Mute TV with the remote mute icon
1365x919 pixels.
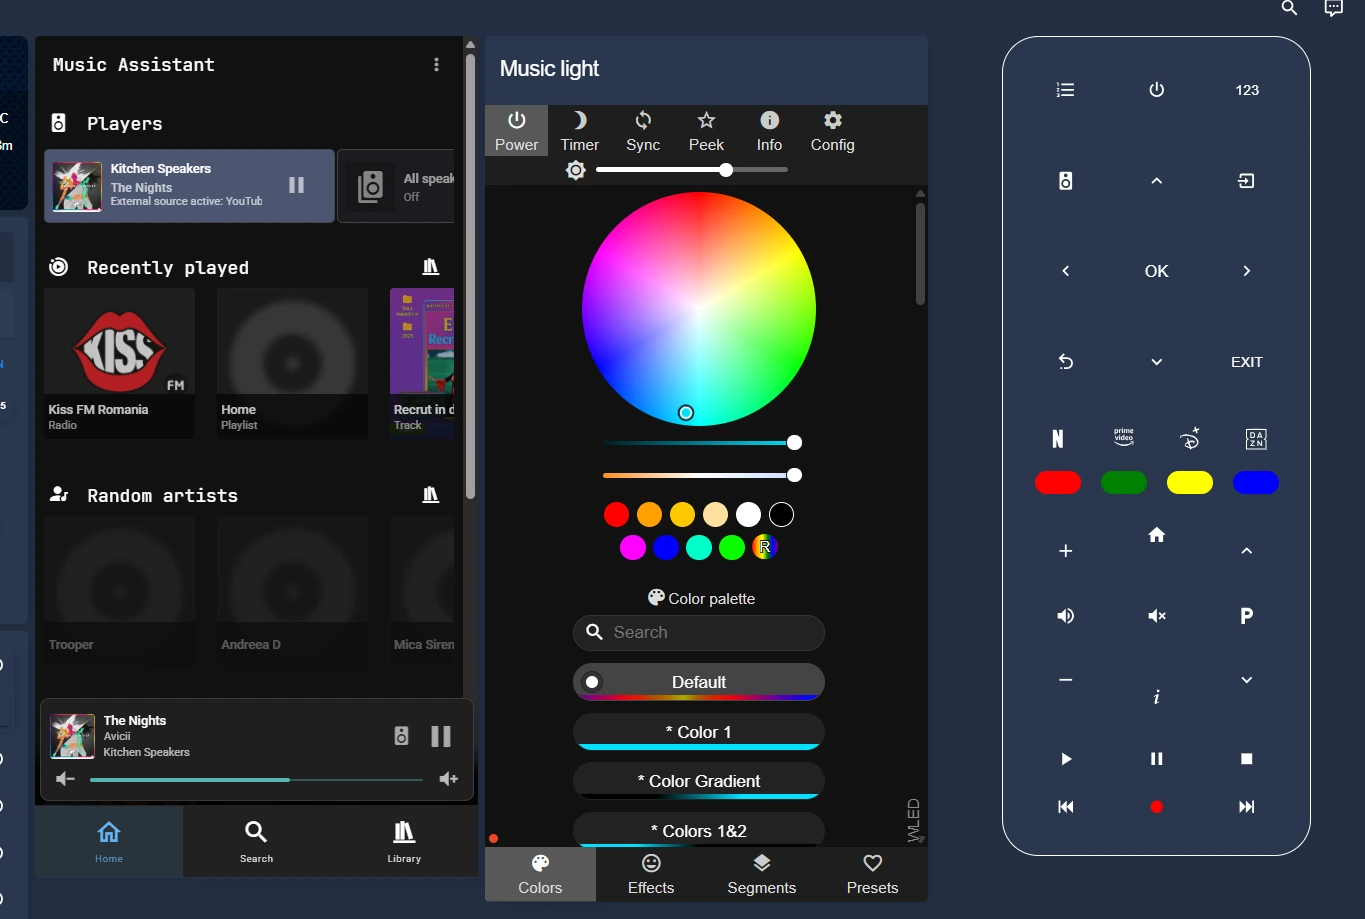(1157, 616)
